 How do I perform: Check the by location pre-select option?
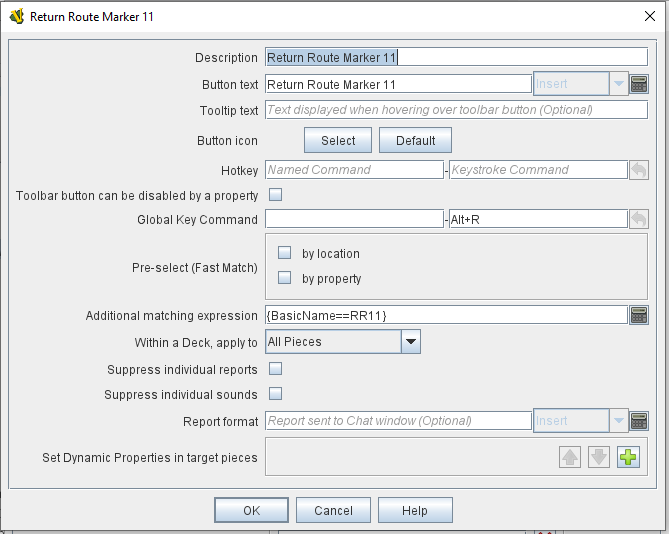point(285,253)
